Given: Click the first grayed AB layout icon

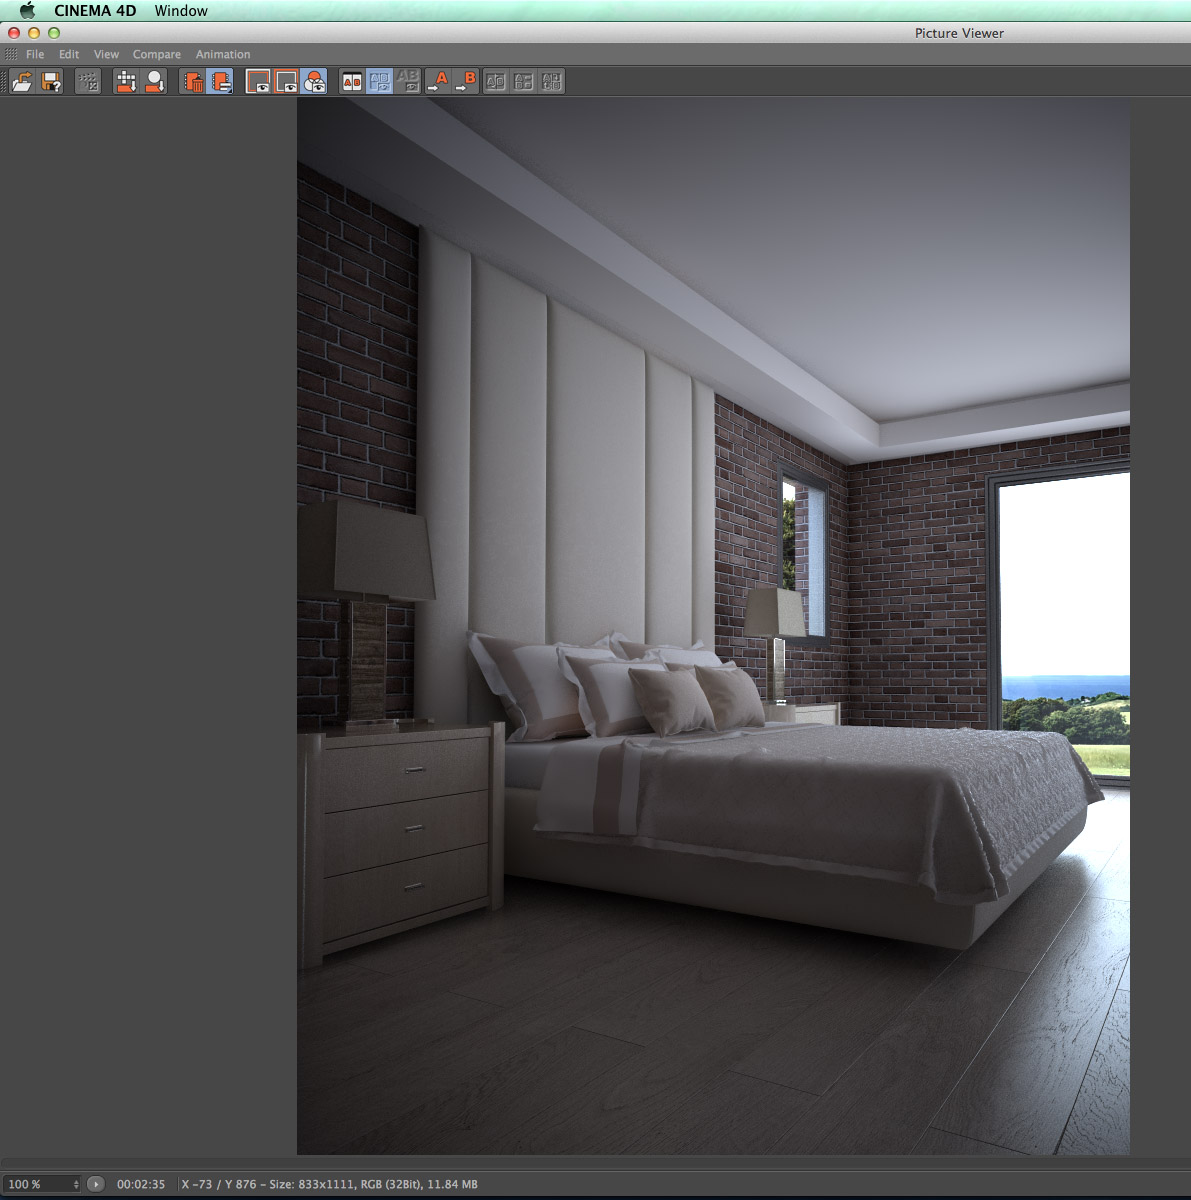Looking at the screenshot, I should [495, 82].
